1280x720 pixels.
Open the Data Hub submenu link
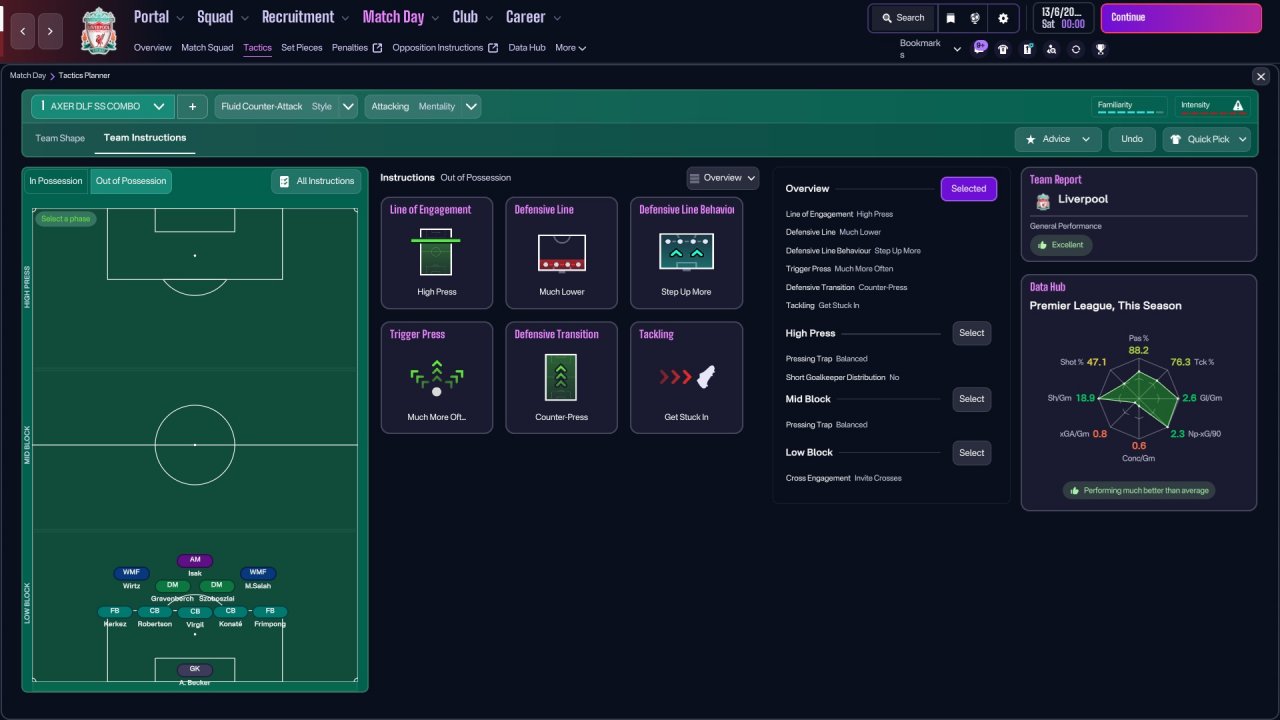tap(527, 48)
